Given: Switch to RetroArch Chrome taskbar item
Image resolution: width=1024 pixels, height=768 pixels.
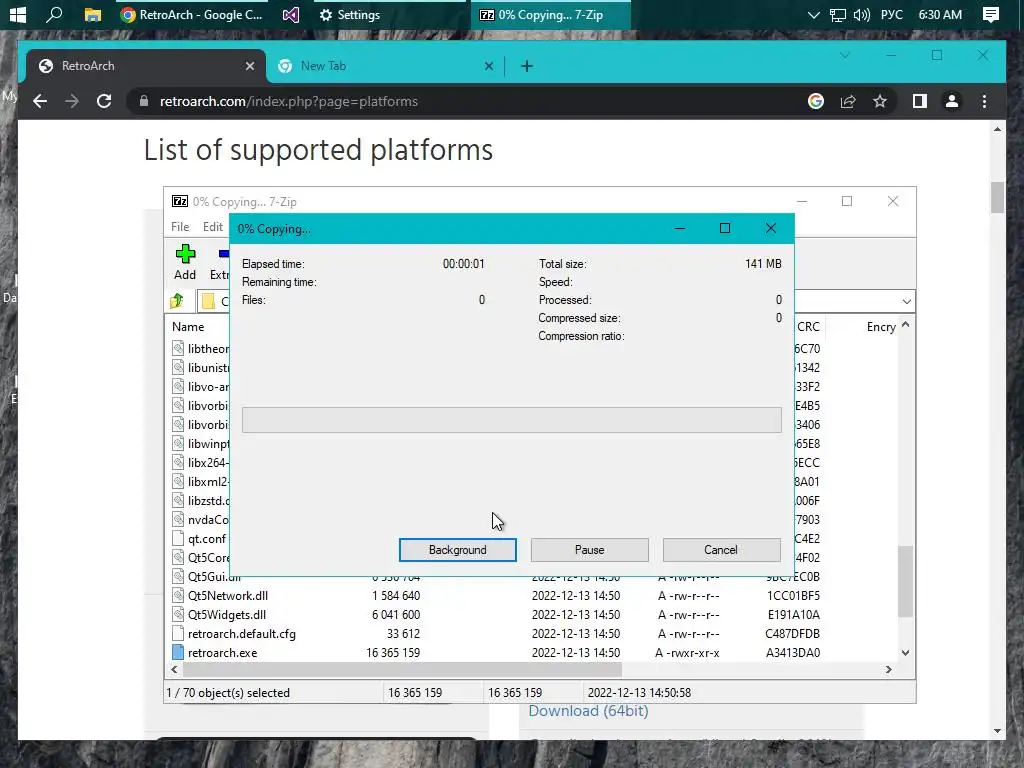Looking at the screenshot, I should point(191,14).
